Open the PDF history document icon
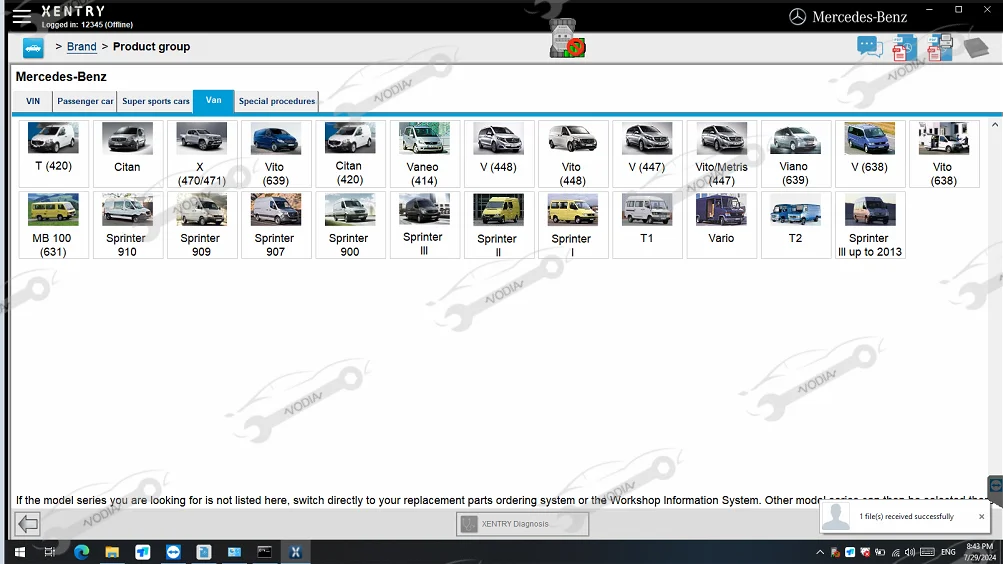The image size is (1003, 564). point(904,48)
